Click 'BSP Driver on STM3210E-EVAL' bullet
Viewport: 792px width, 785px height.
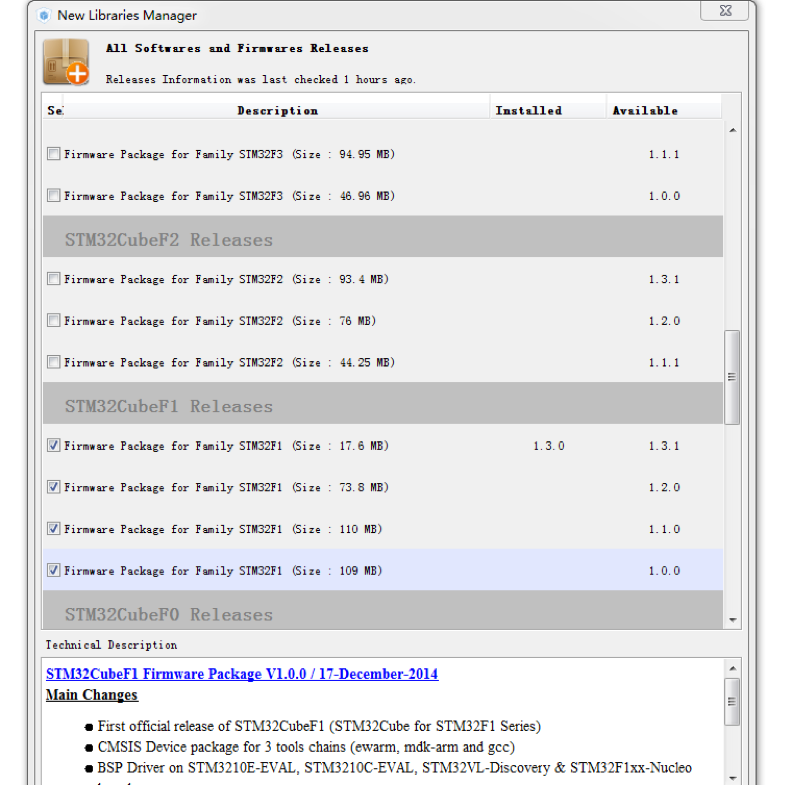(394, 767)
